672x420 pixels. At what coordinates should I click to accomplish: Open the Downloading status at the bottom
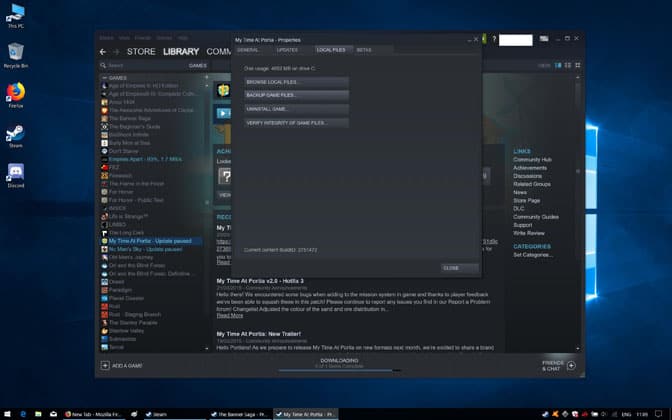[x=339, y=363]
